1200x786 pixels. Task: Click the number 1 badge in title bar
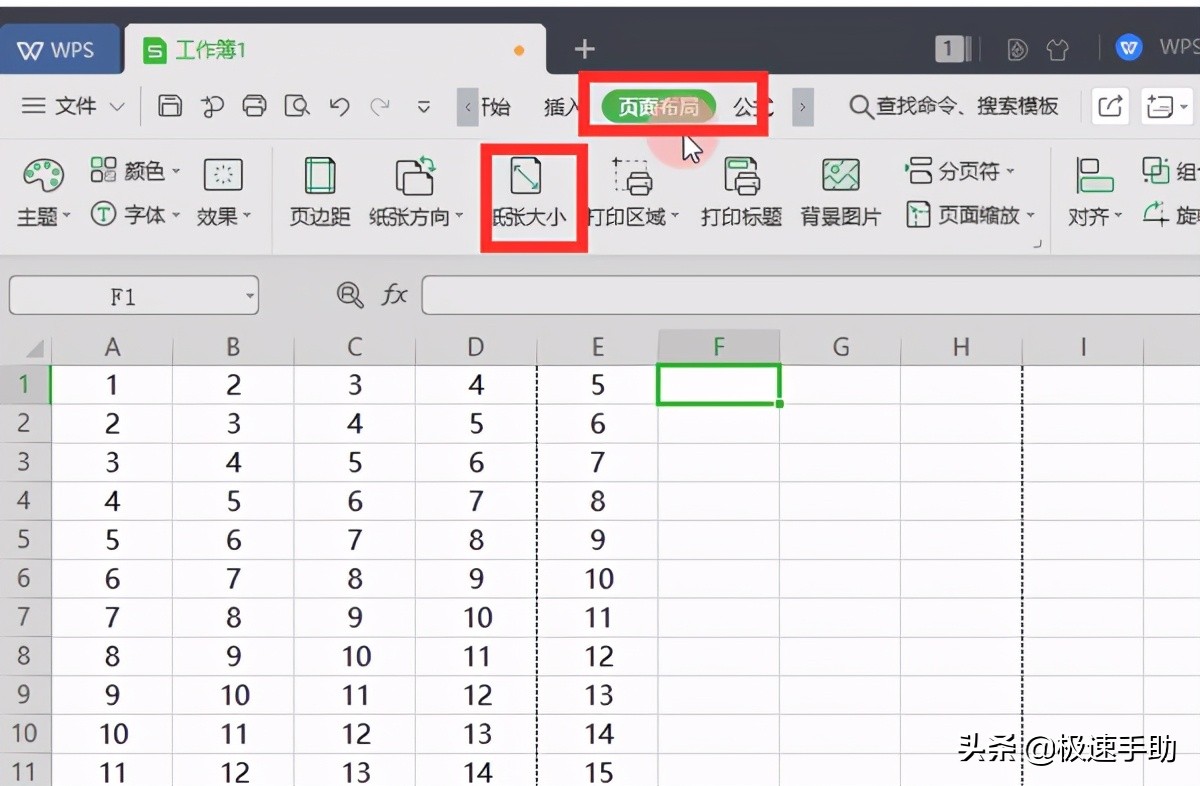click(x=949, y=48)
